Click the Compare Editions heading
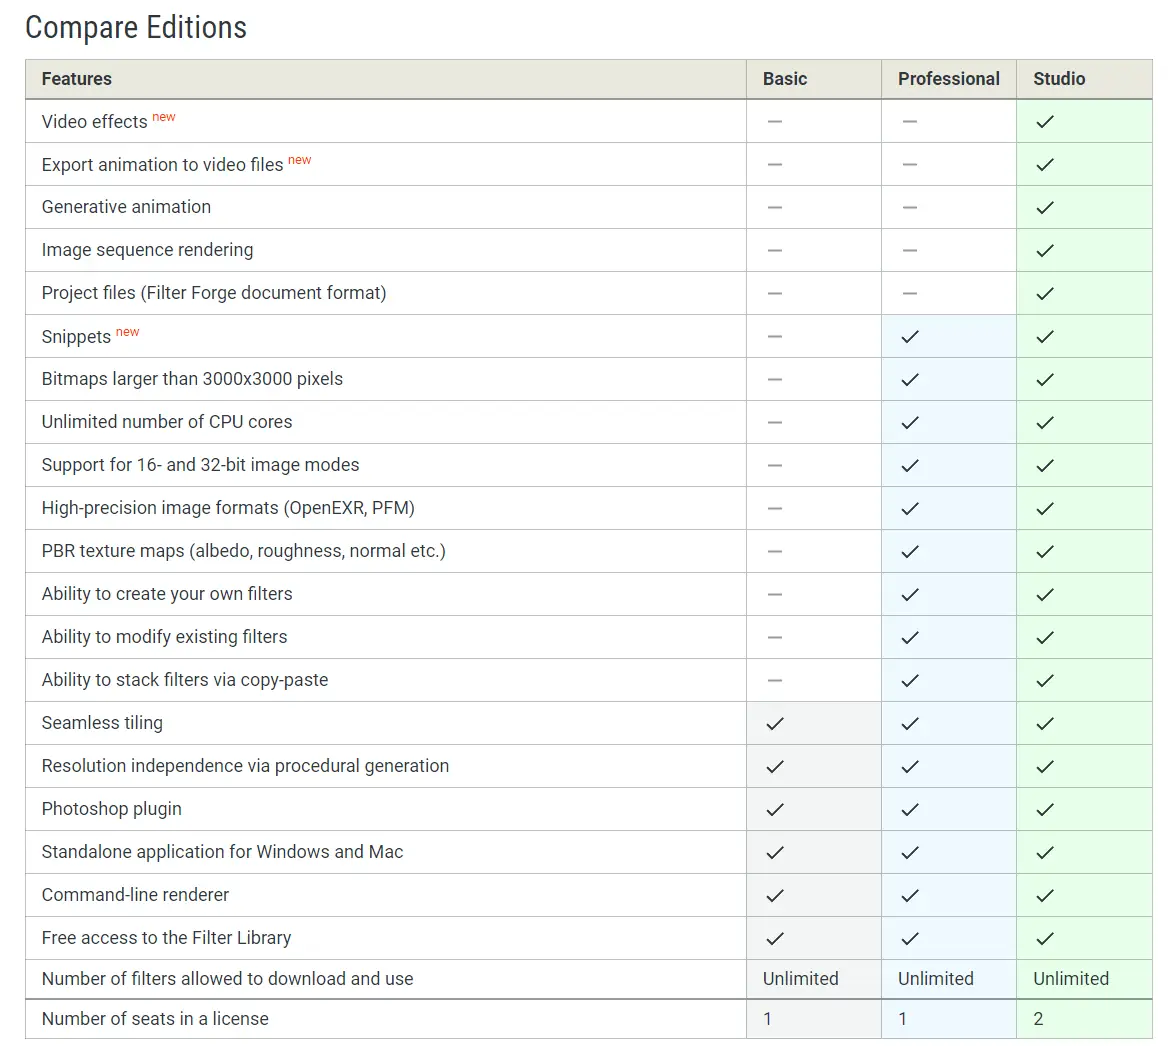The image size is (1168, 1049). 135,27
